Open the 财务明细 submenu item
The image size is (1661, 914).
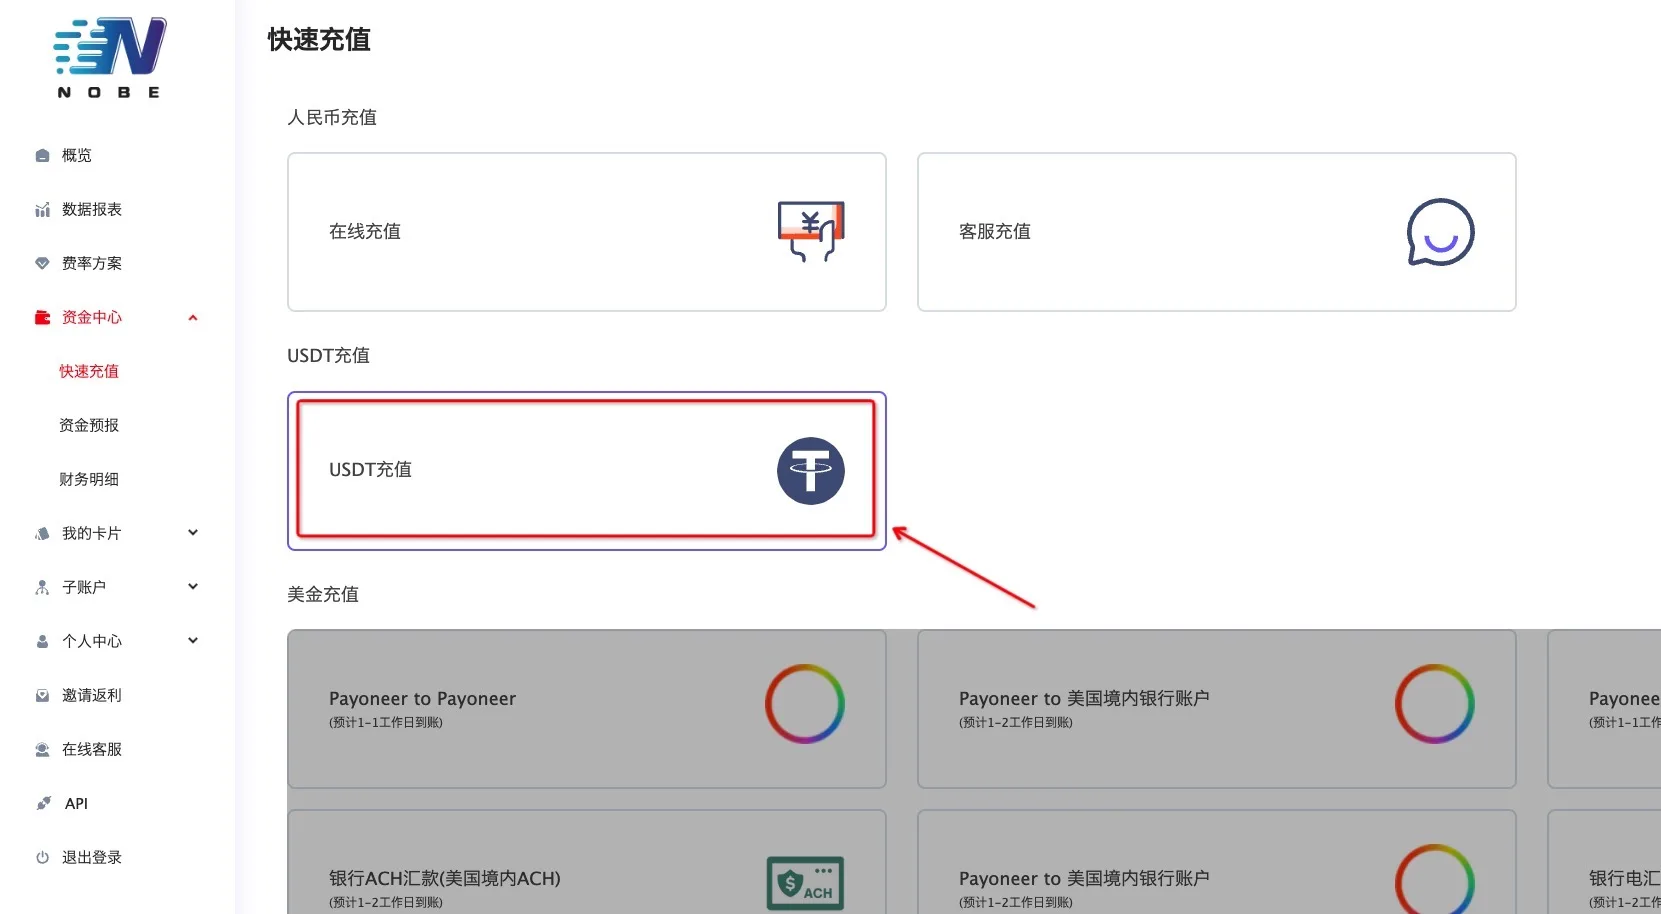click(89, 479)
